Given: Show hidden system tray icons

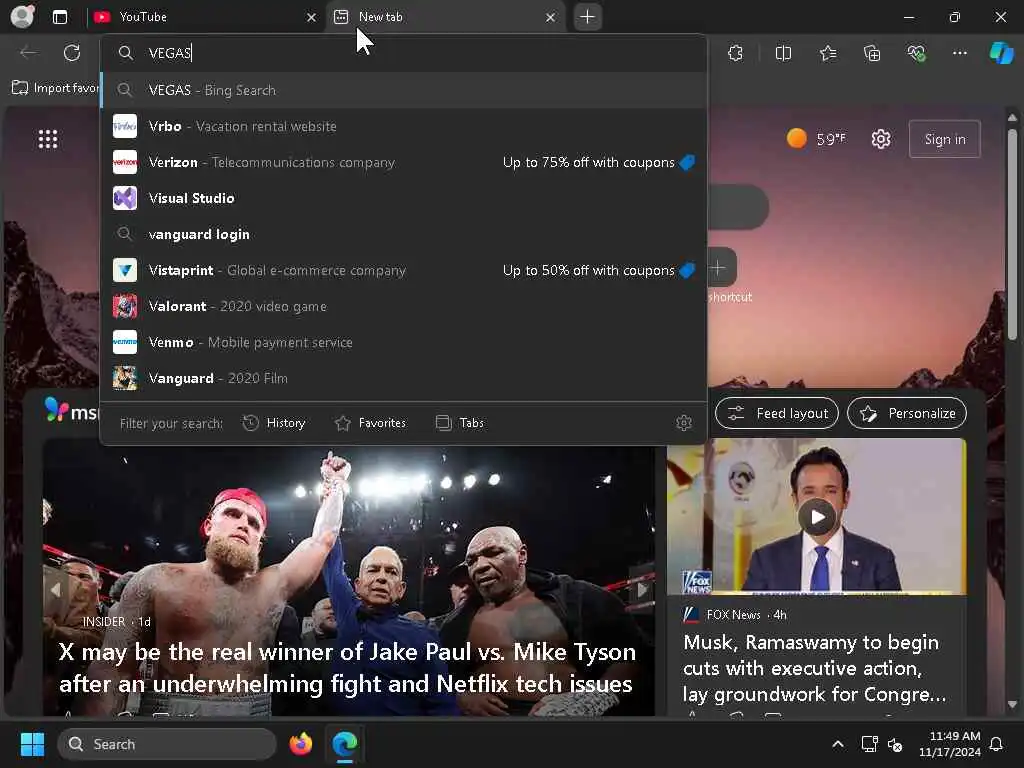Looking at the screenshot, I should click(837, 744).
